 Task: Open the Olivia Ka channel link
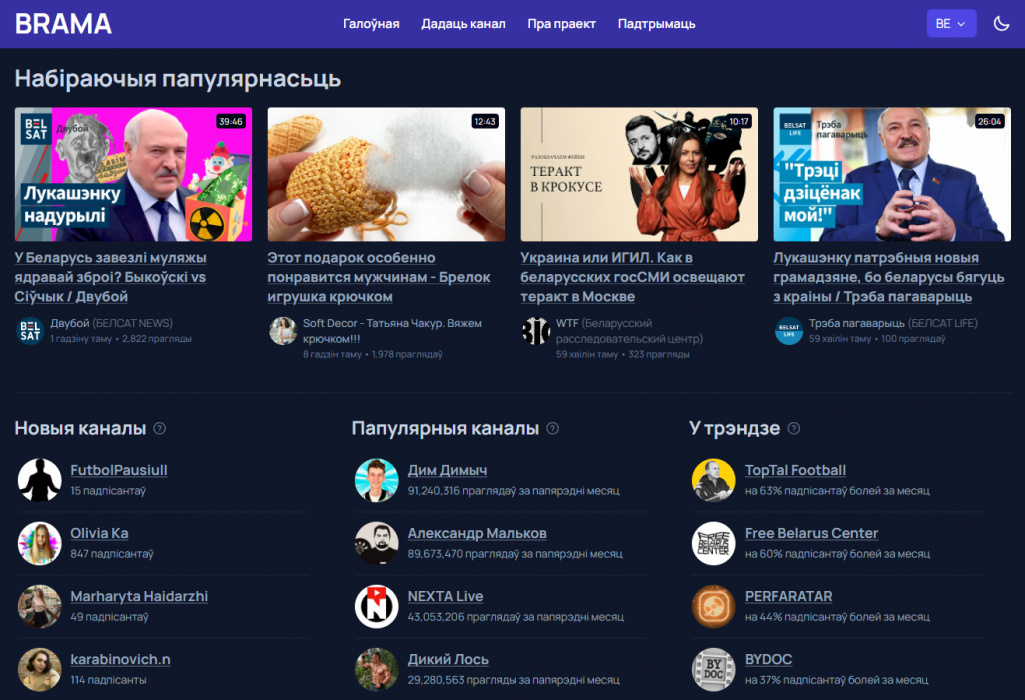[x=99, y=533]
